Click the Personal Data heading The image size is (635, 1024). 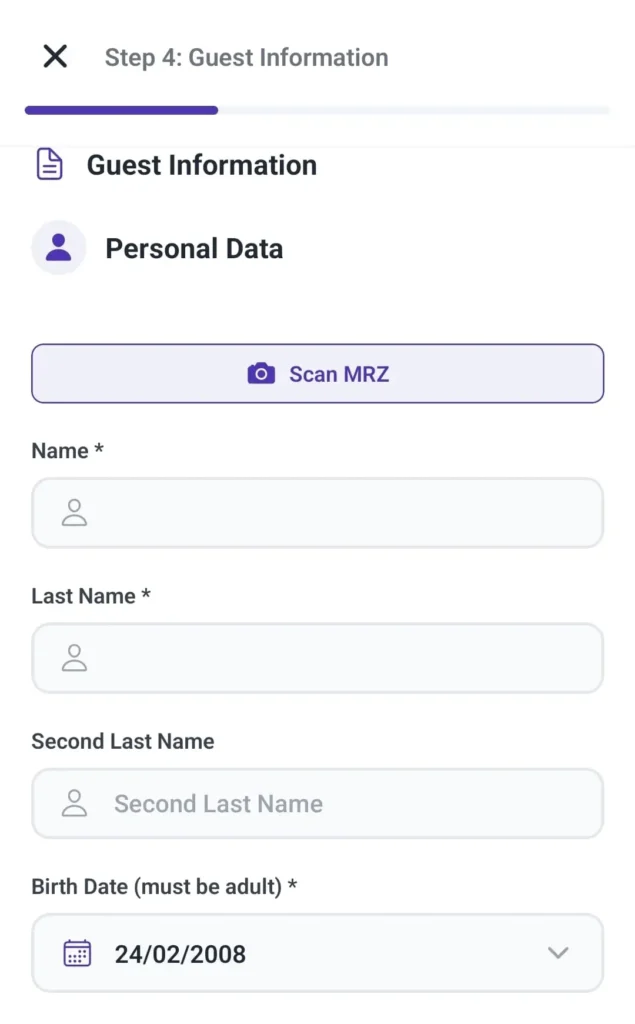(x=194, y=247)
